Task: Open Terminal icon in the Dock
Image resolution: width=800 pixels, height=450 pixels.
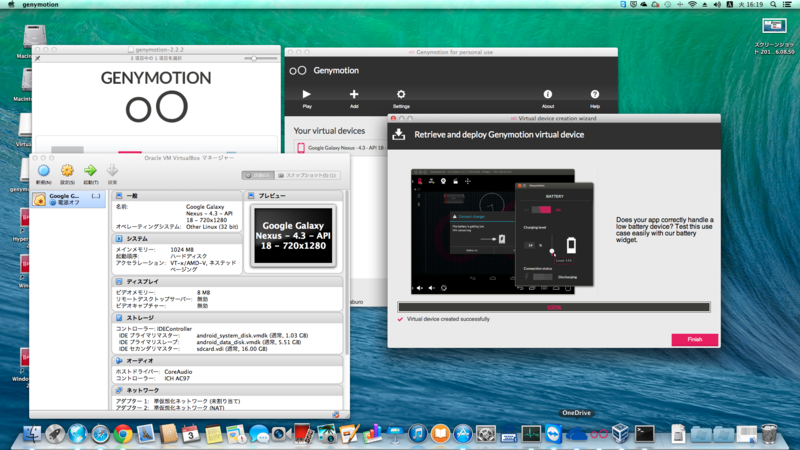Action: [x=644, y=434]
